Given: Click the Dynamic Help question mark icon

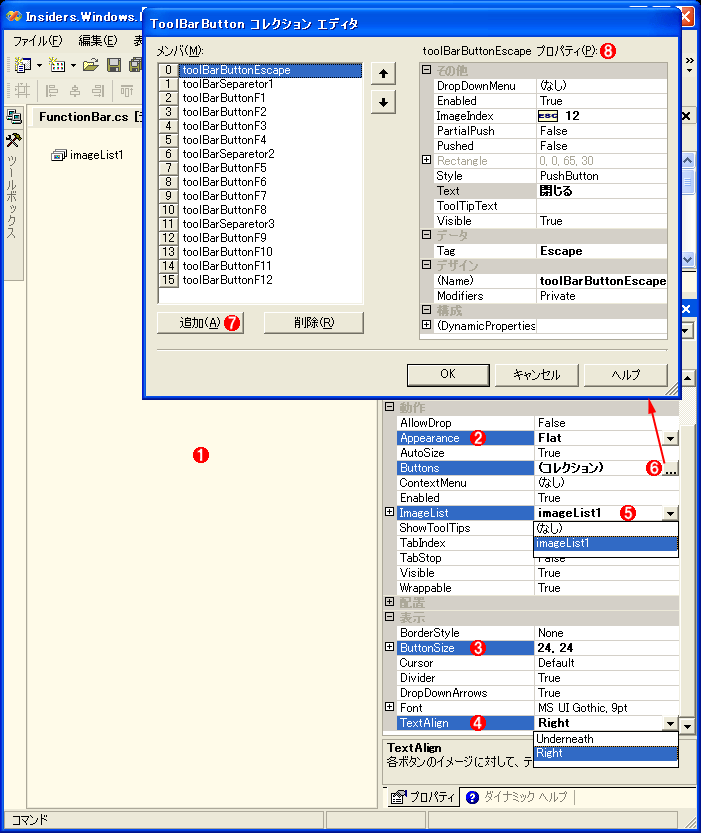Looking at the screenshot, I should [472, 797].
